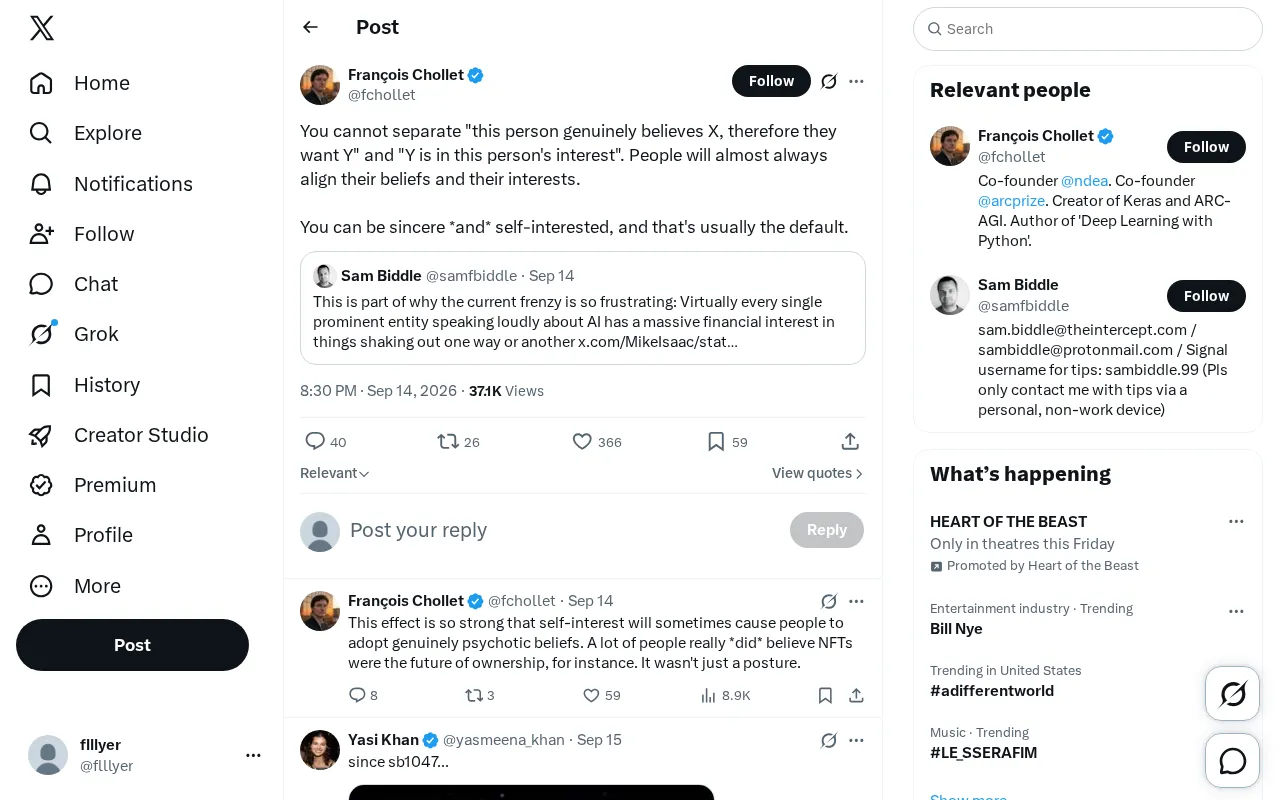Click the reply icon with 40 replies

(x=315, y=441)
